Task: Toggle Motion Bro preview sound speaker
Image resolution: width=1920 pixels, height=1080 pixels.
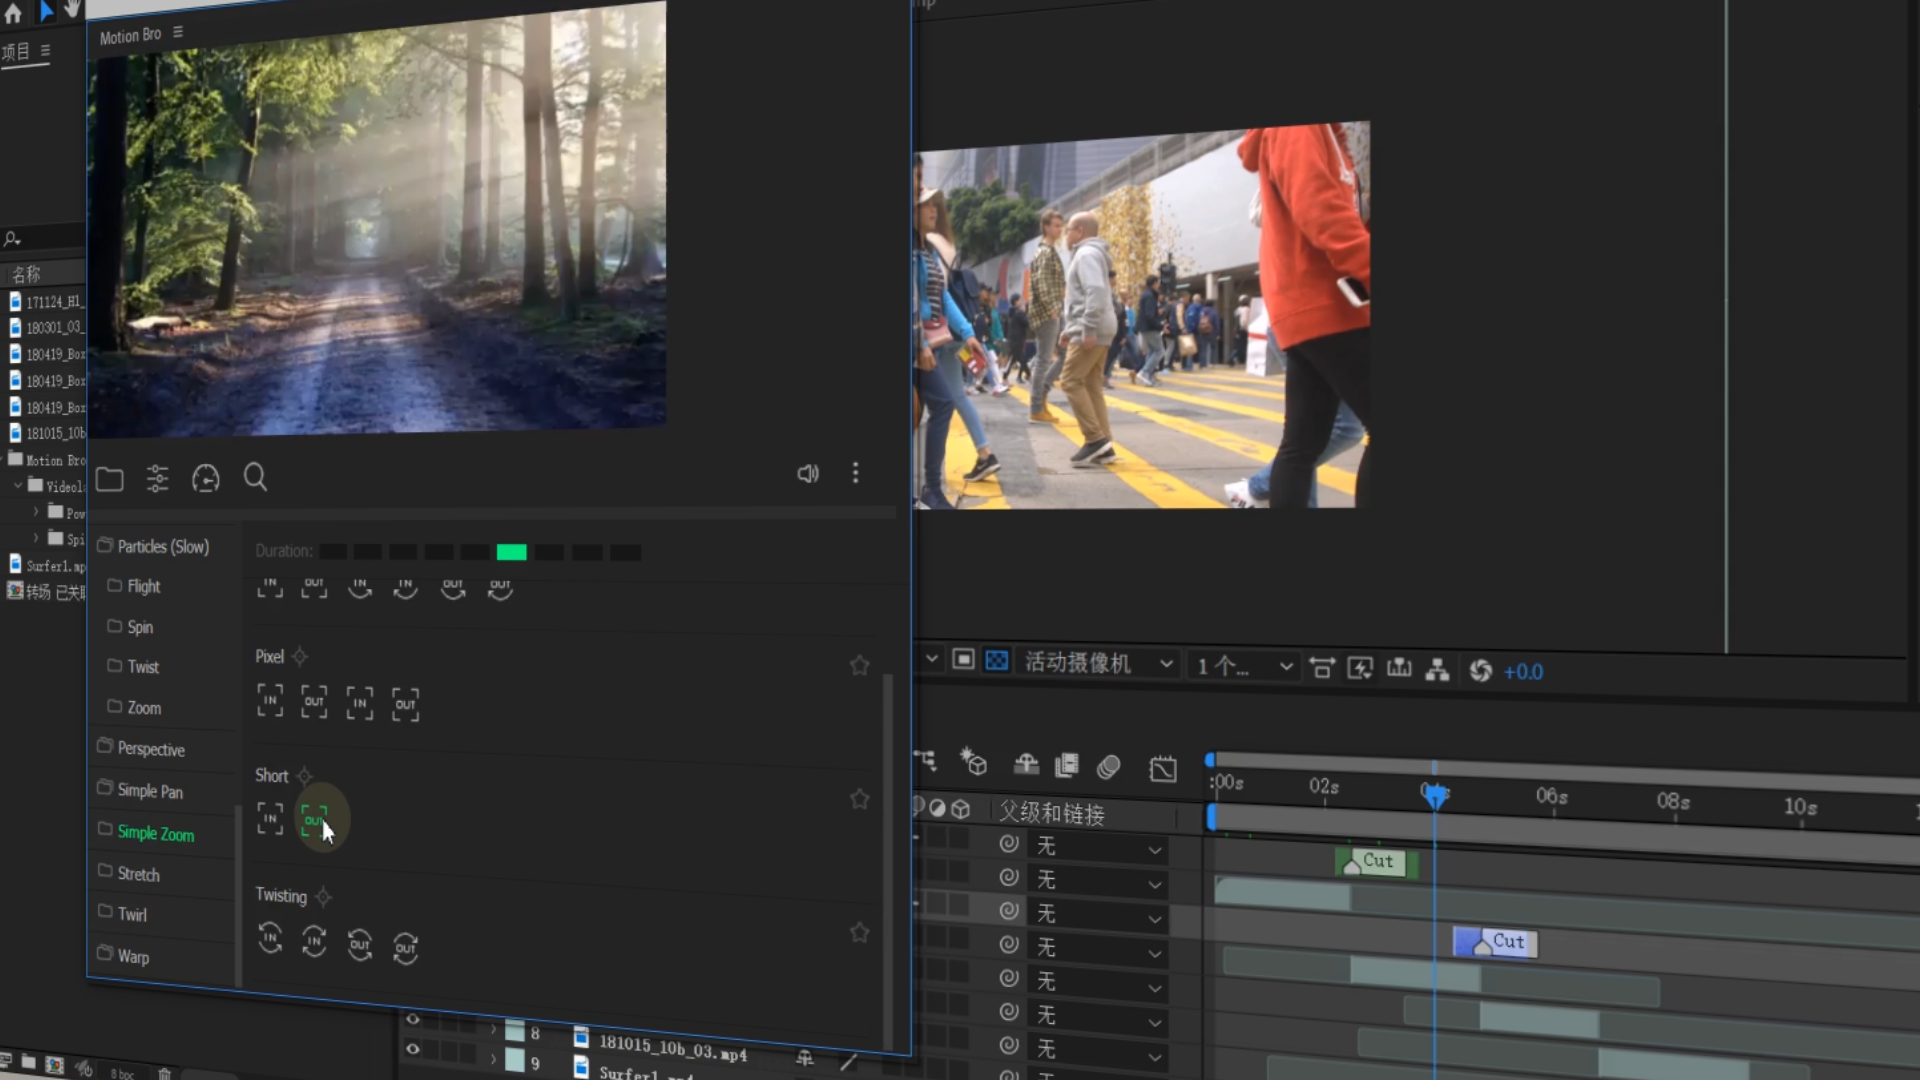Action: pos(808,473)
